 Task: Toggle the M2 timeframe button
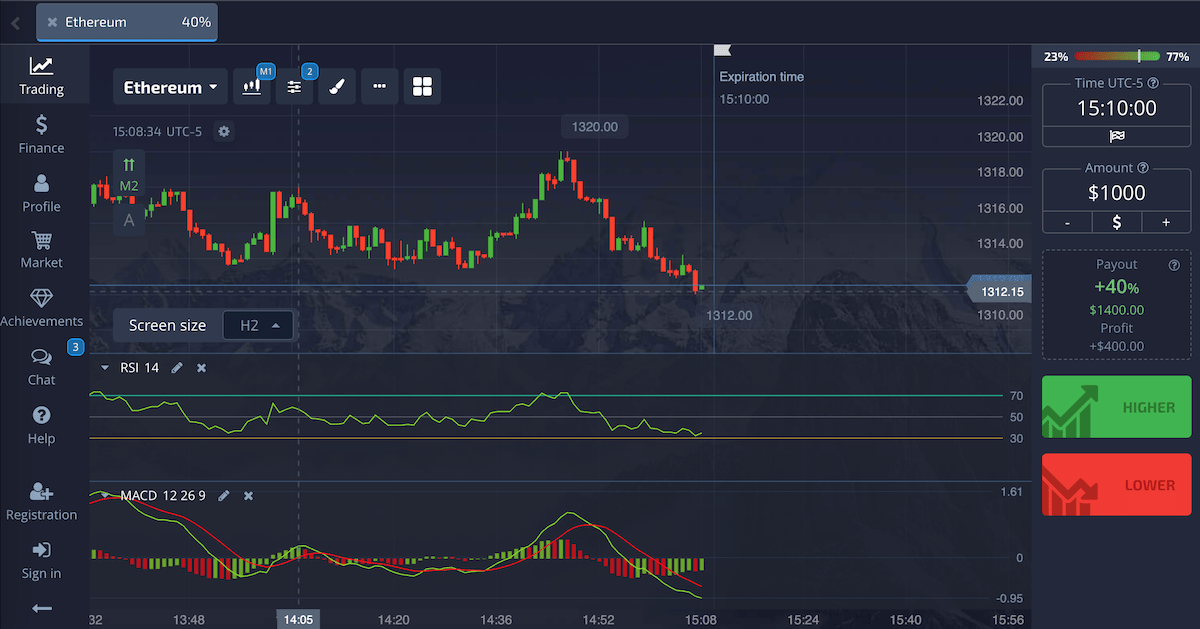(129, 186)
